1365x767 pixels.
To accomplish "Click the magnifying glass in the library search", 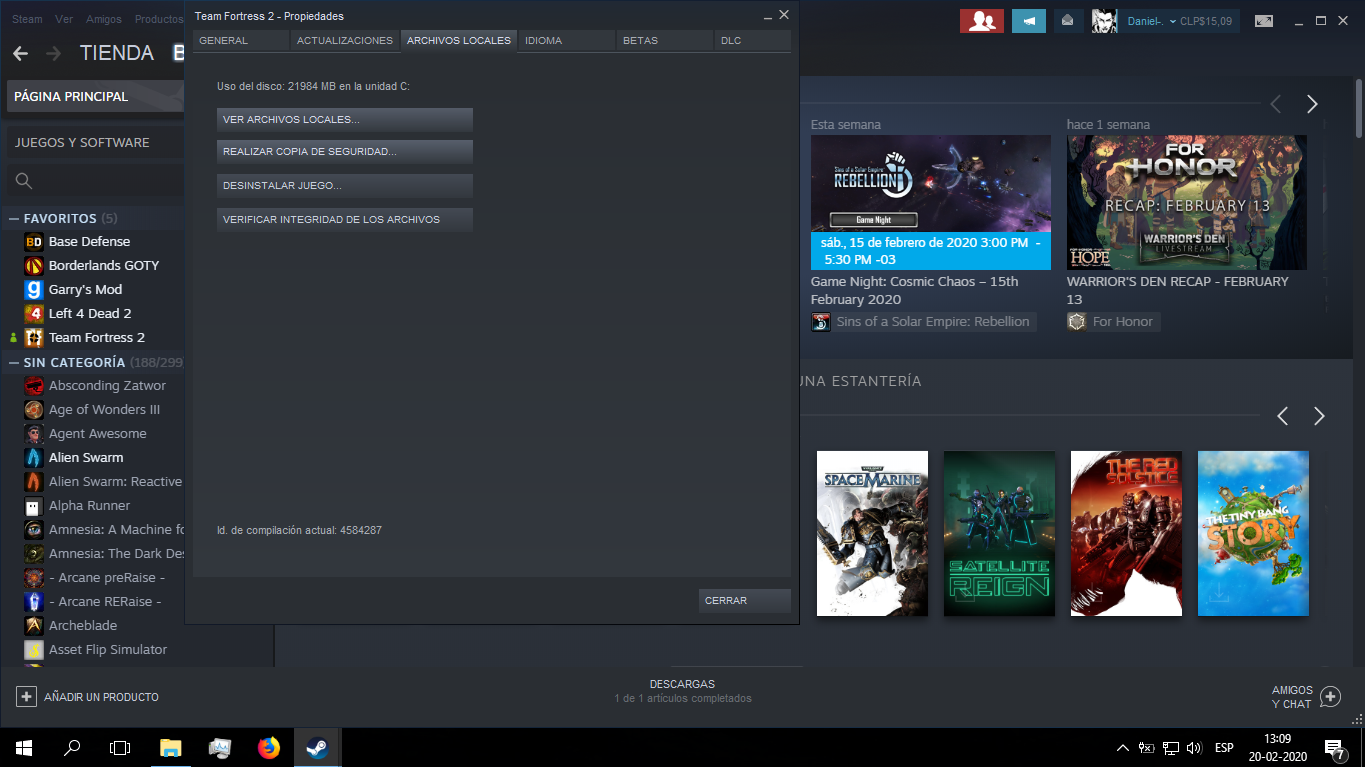I will pos(24,181).
